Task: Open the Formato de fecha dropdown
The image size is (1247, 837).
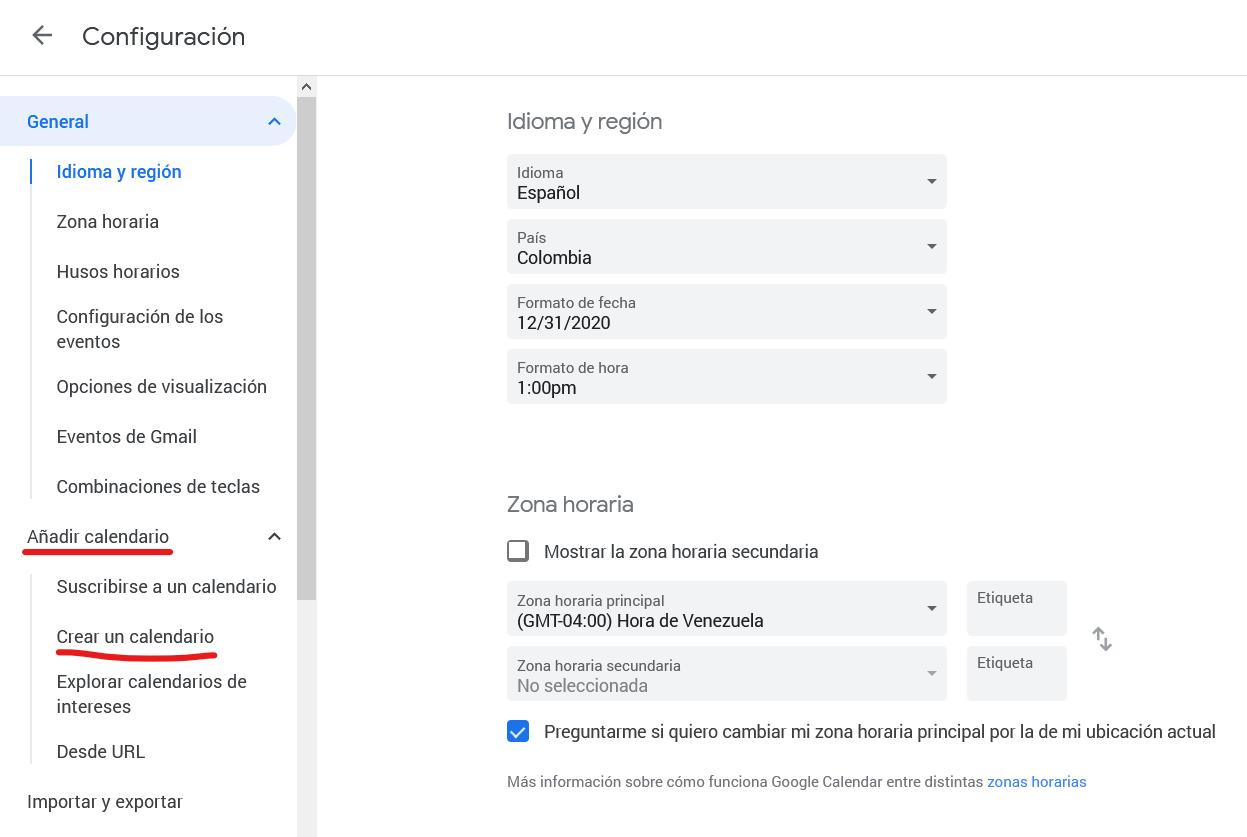Action: (x=726, y=312)
